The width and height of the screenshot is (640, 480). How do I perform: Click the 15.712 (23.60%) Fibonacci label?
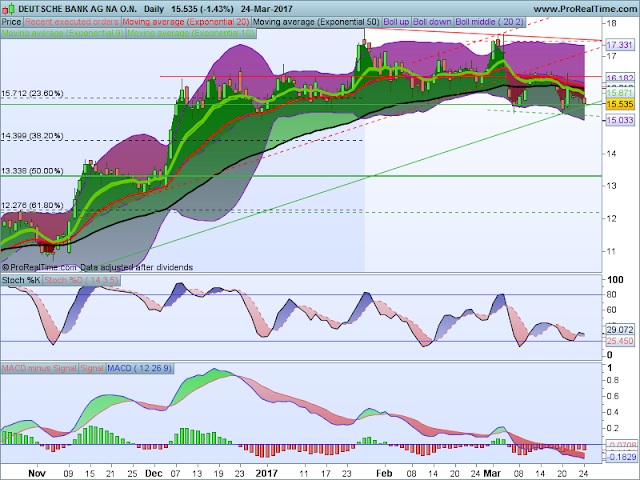(32, 93)
